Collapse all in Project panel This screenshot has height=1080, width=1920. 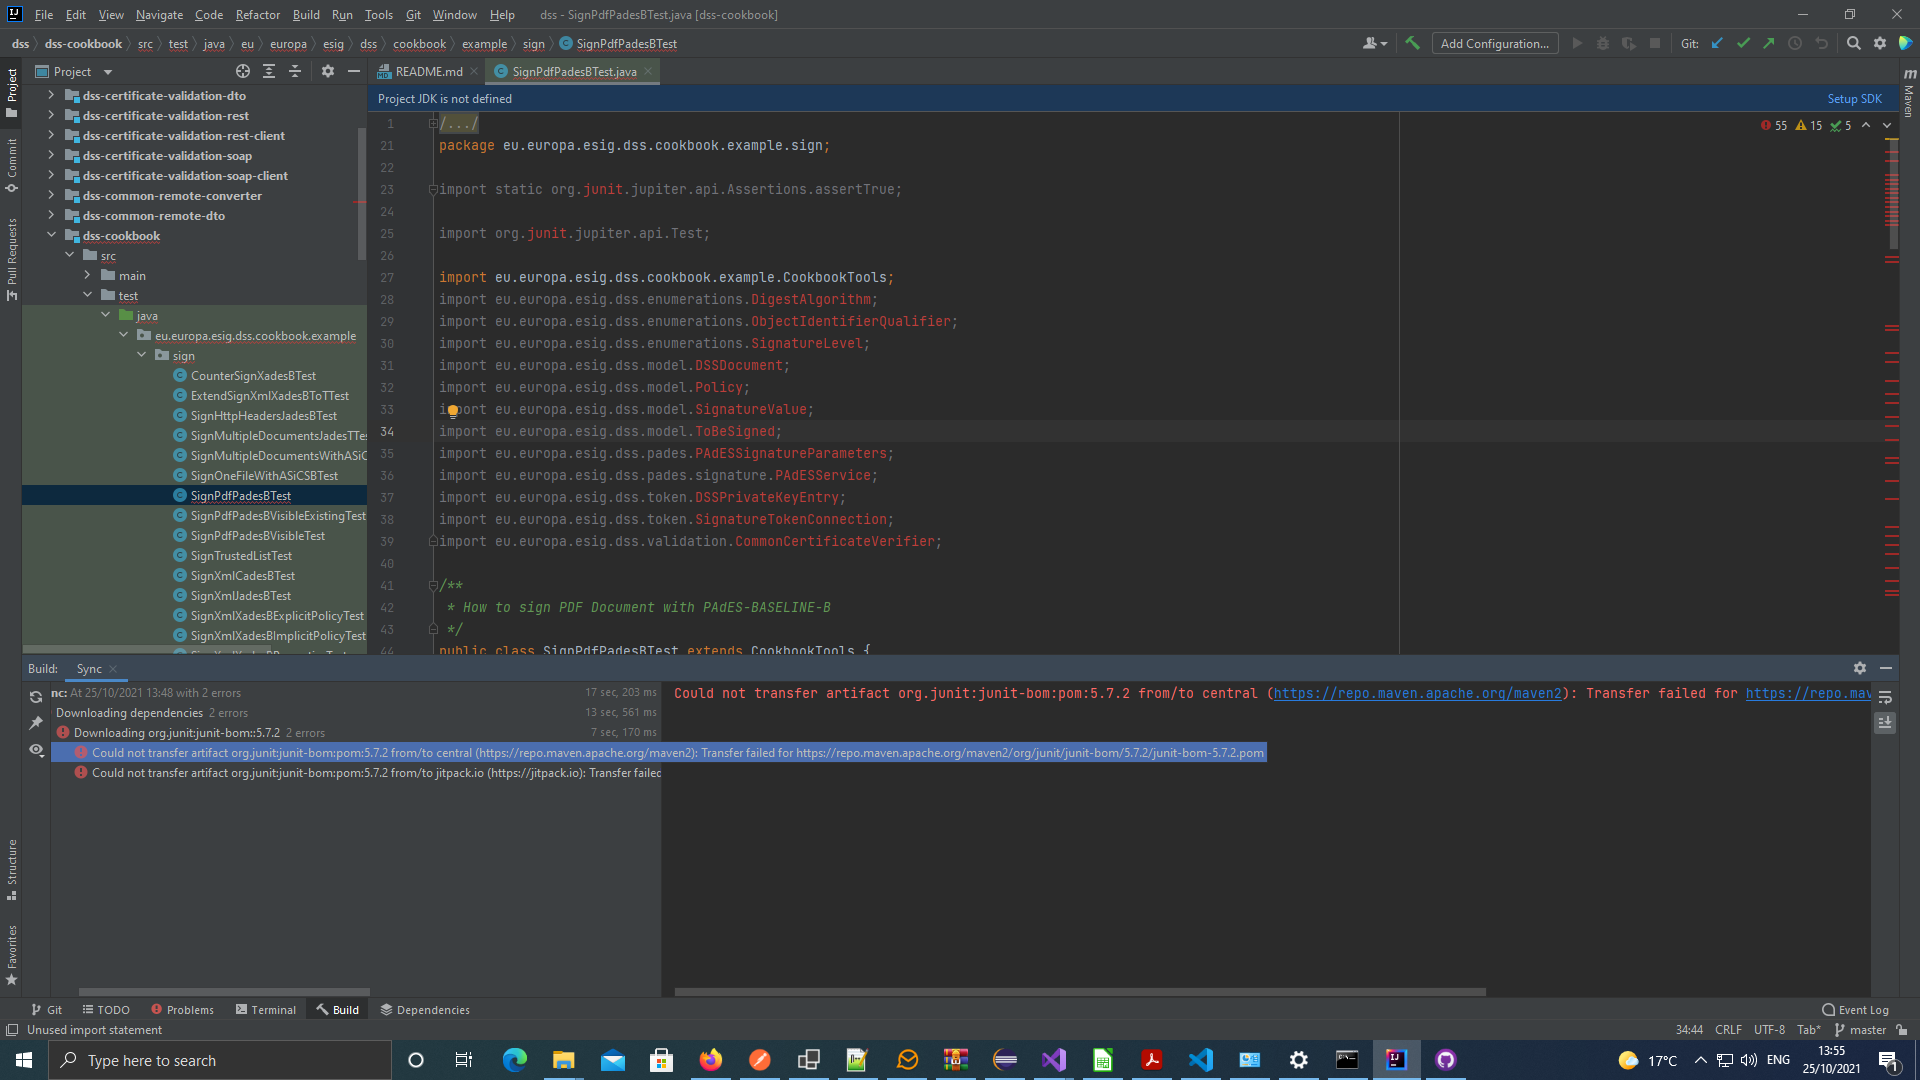coord(294,71)
